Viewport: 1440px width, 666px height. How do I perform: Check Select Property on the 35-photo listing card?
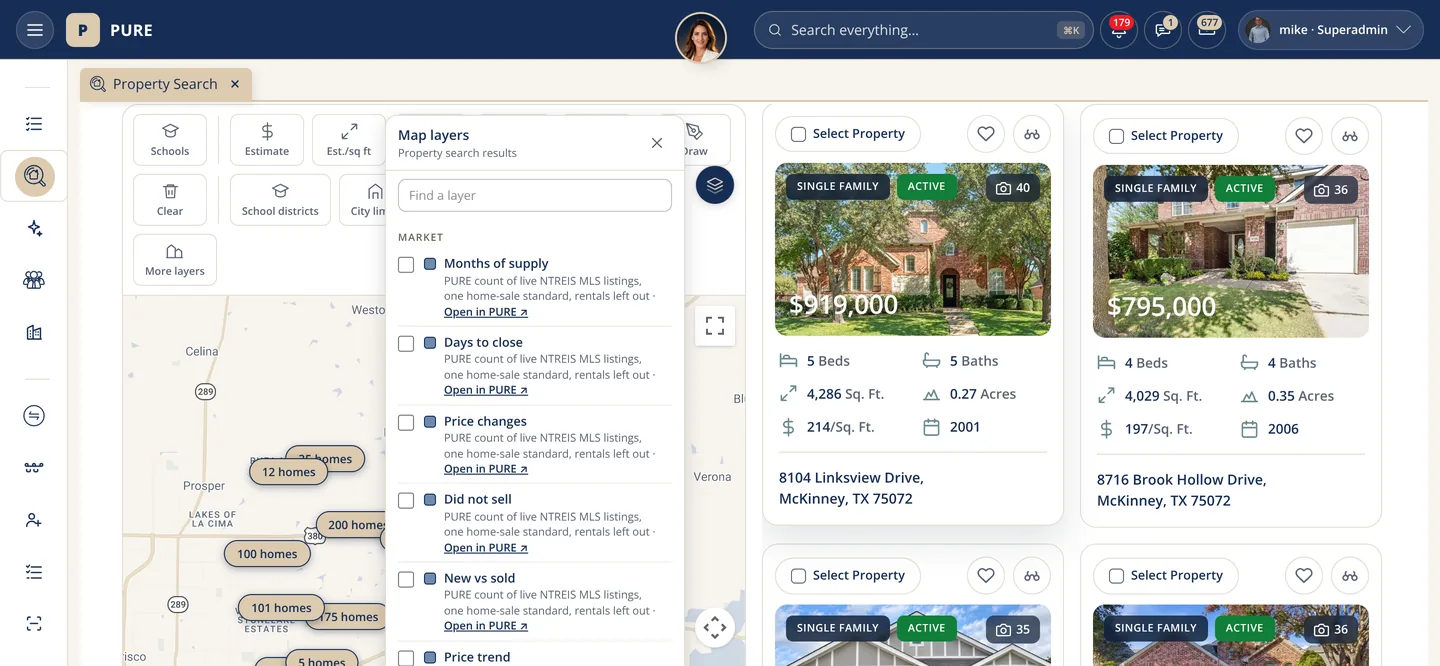pos(798,576)
